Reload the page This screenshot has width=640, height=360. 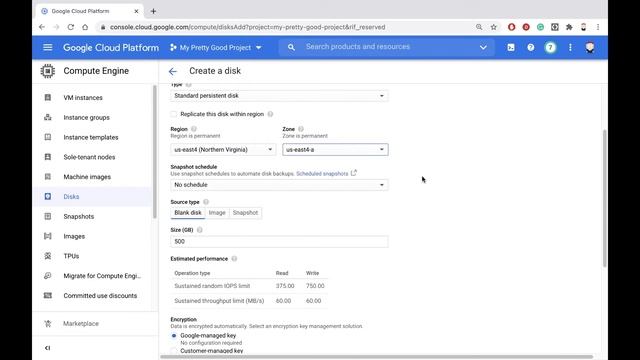click(71, 27)
